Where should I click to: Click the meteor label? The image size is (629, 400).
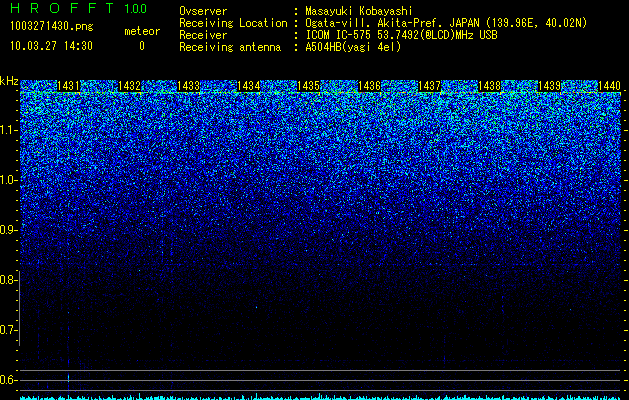point(142,31)
